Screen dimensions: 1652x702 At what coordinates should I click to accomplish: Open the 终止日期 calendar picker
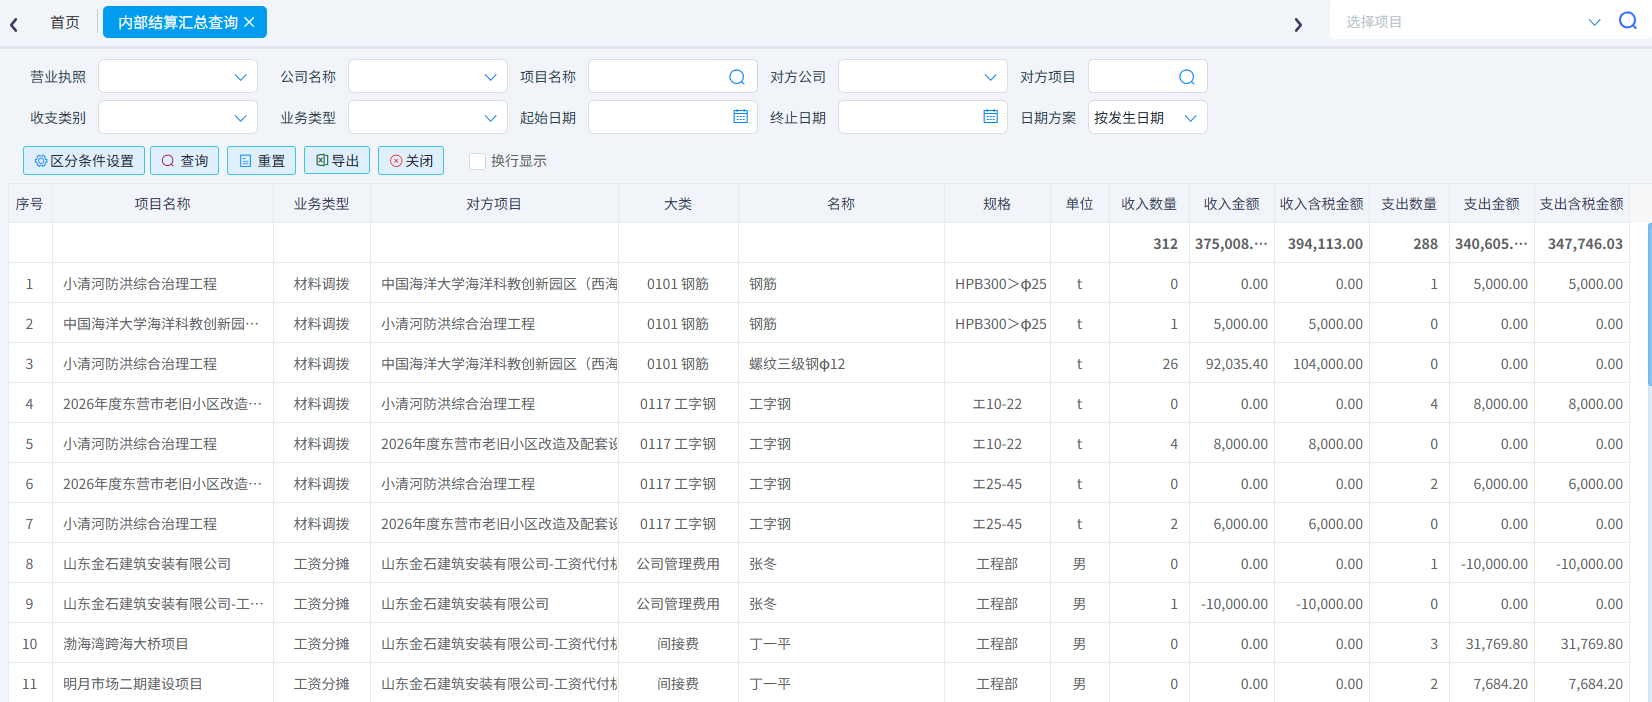pos(990,117)
